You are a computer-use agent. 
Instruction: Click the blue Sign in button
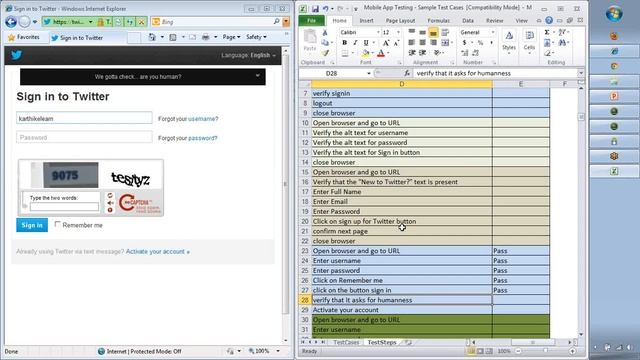point(32,225)
